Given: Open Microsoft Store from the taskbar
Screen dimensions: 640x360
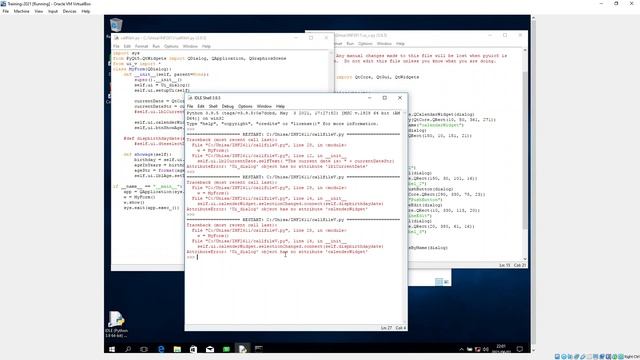Looking at the screenshot, I should coord(193,349).
